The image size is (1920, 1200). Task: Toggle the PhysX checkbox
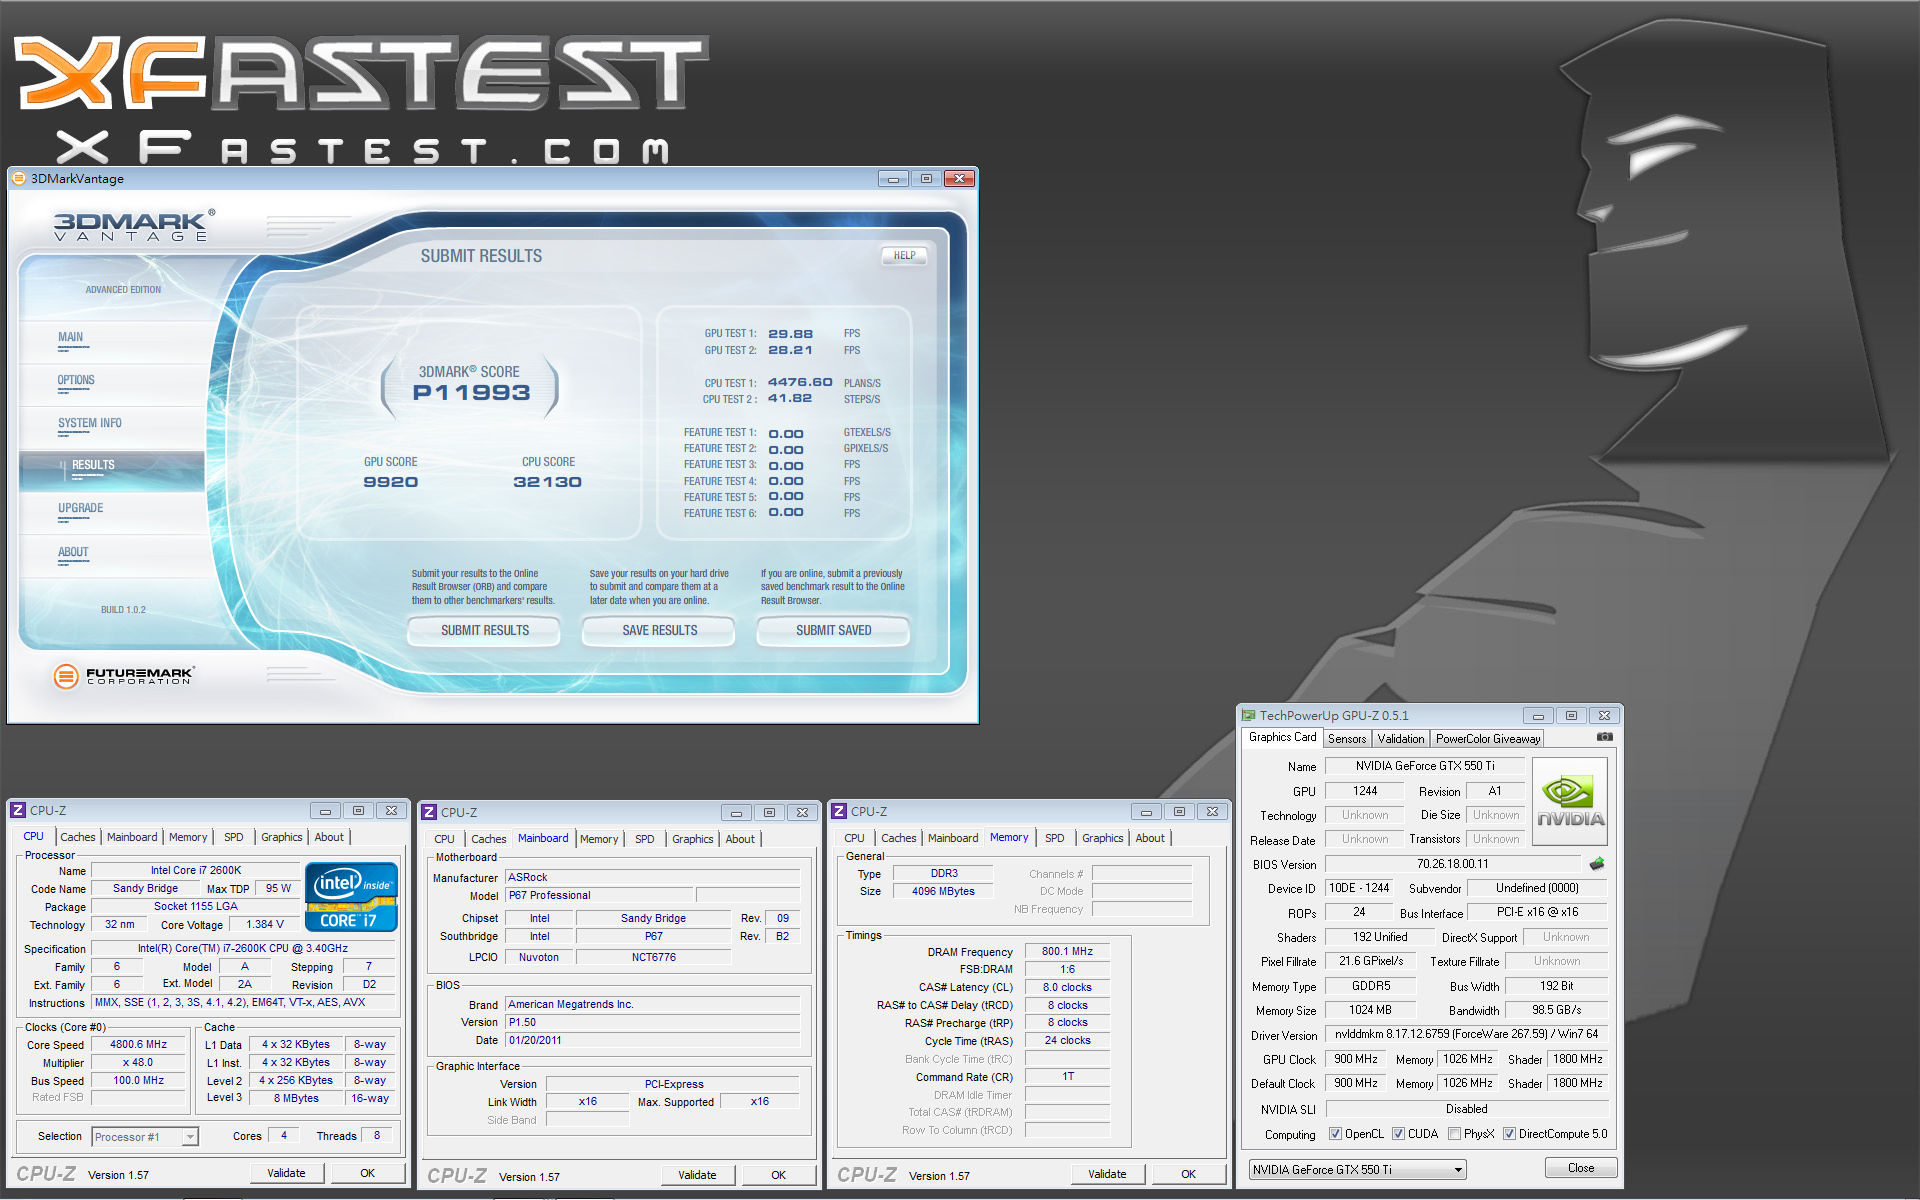coord(1454,1134)
